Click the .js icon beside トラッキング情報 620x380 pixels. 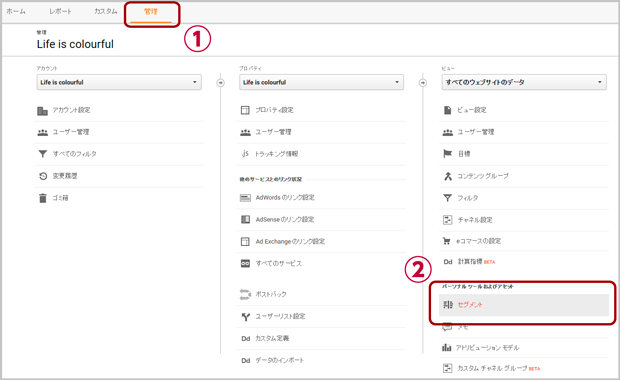[x=245, y=153]
